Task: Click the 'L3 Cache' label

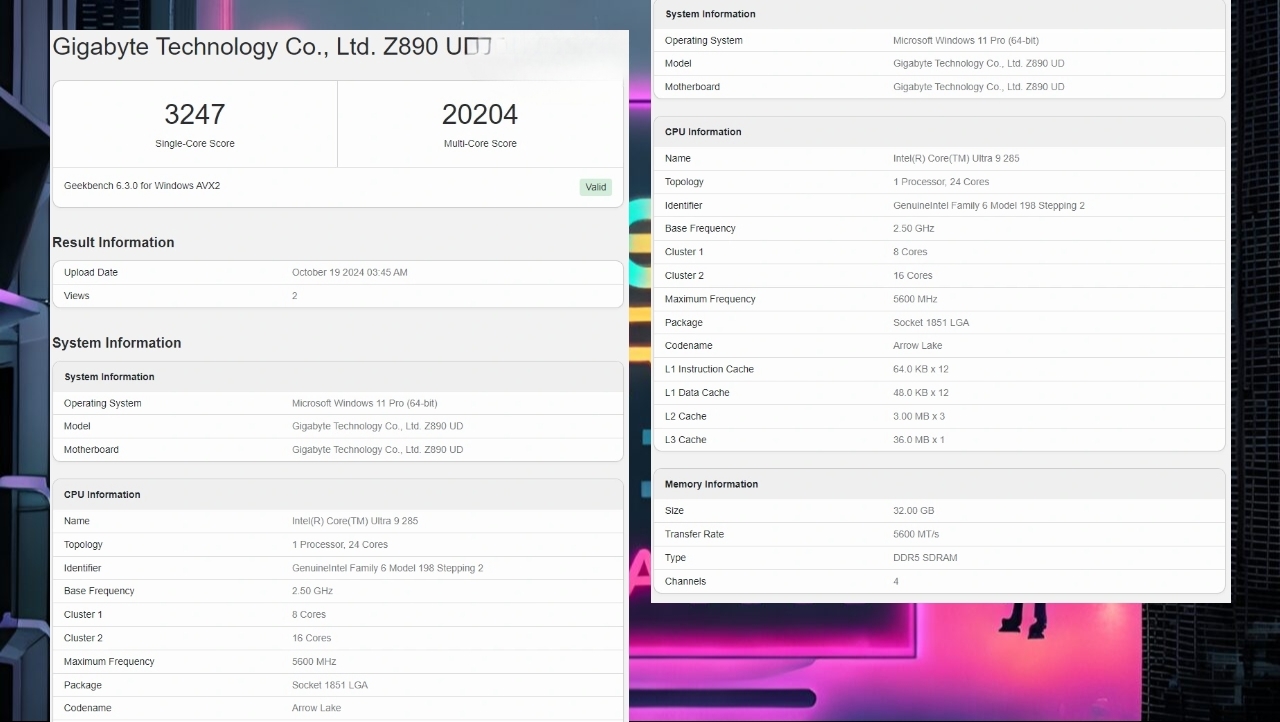Action: click(x=686, y=440)
